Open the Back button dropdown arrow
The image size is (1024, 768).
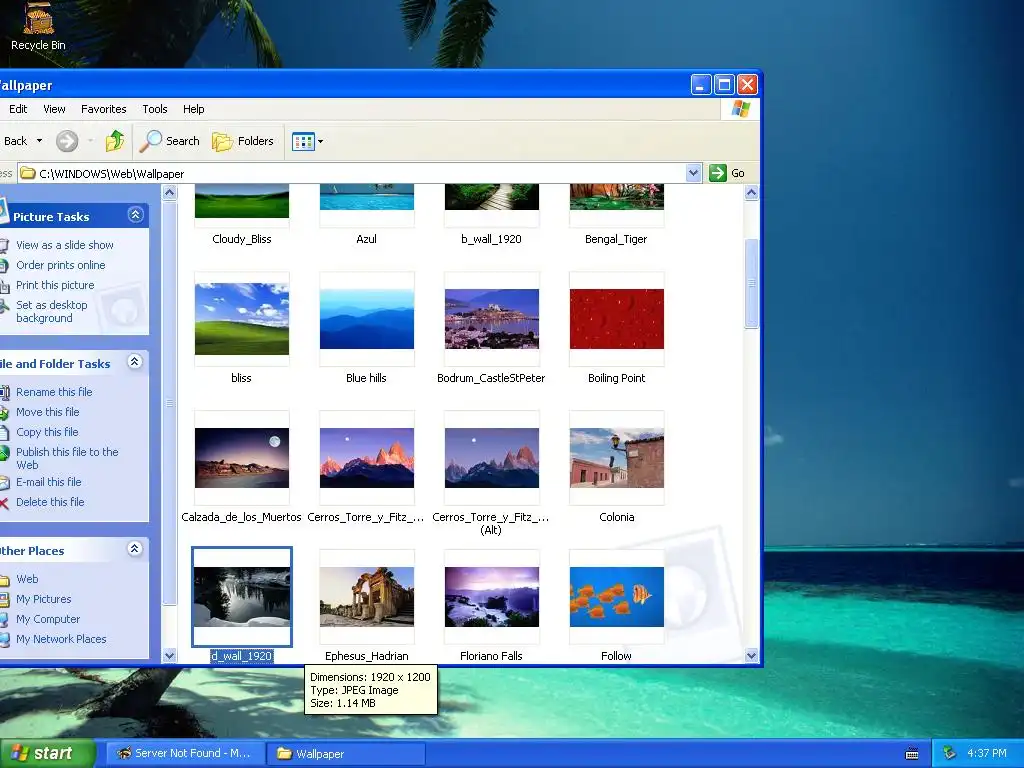click(39, 140)
